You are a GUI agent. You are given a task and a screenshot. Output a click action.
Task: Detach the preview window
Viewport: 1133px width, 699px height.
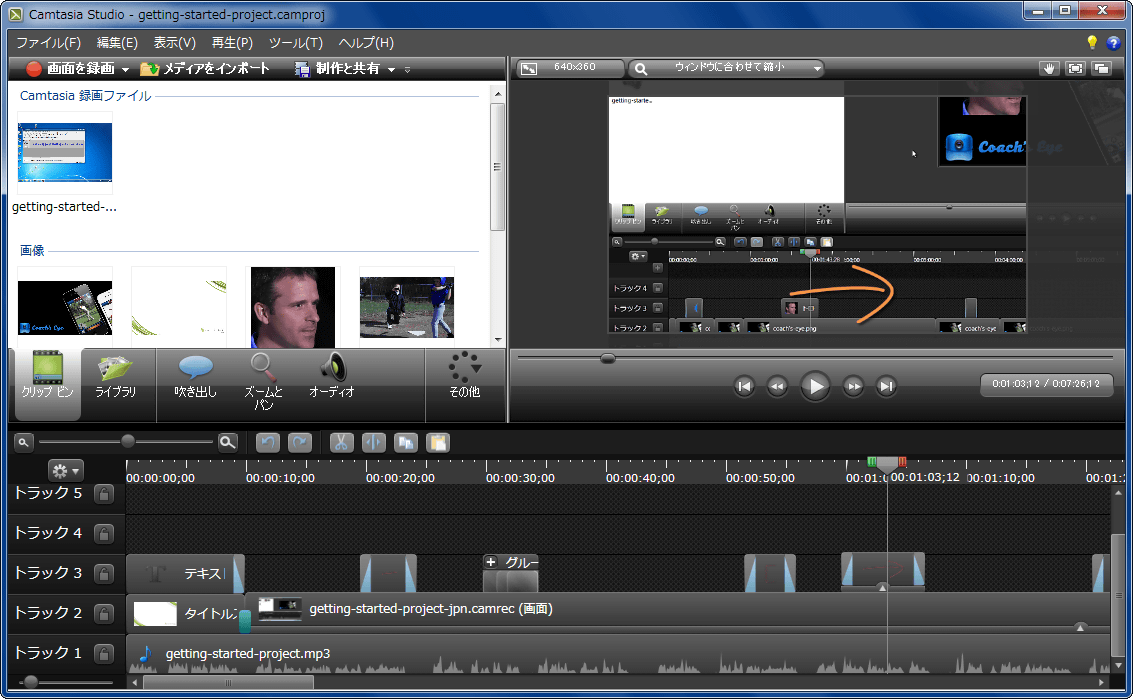(1101, 68)
